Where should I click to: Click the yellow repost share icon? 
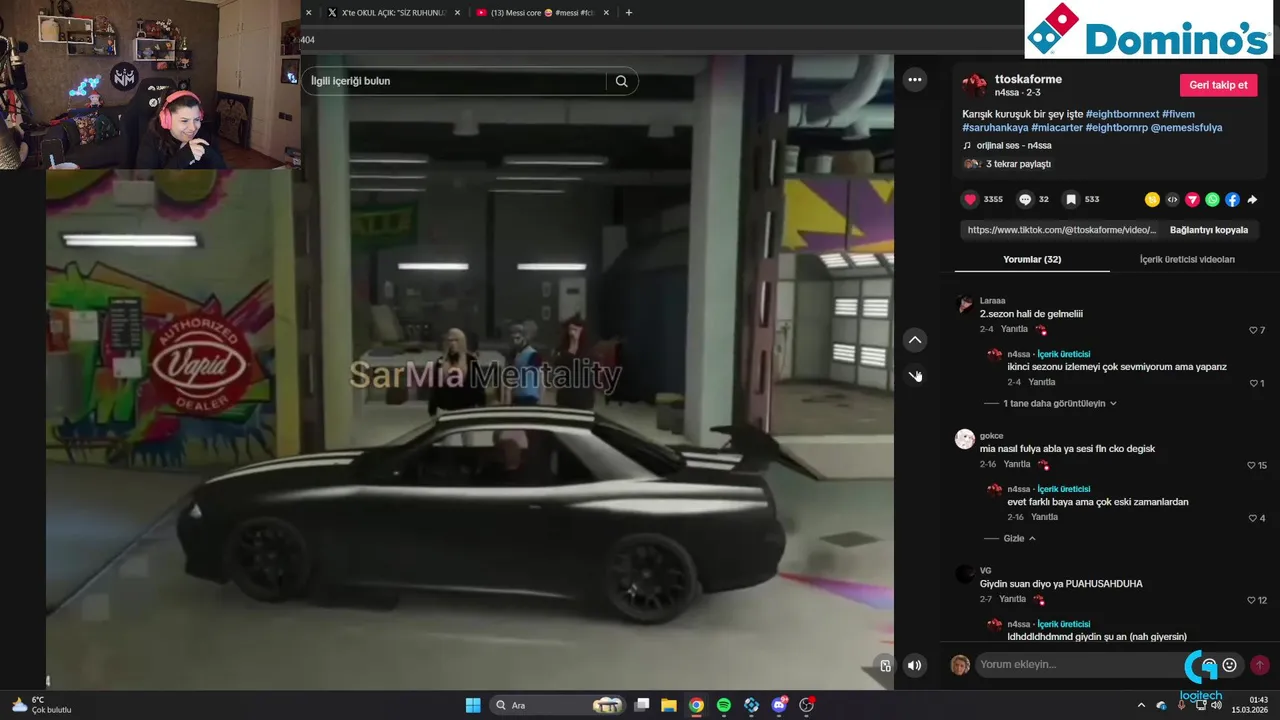1152,200
